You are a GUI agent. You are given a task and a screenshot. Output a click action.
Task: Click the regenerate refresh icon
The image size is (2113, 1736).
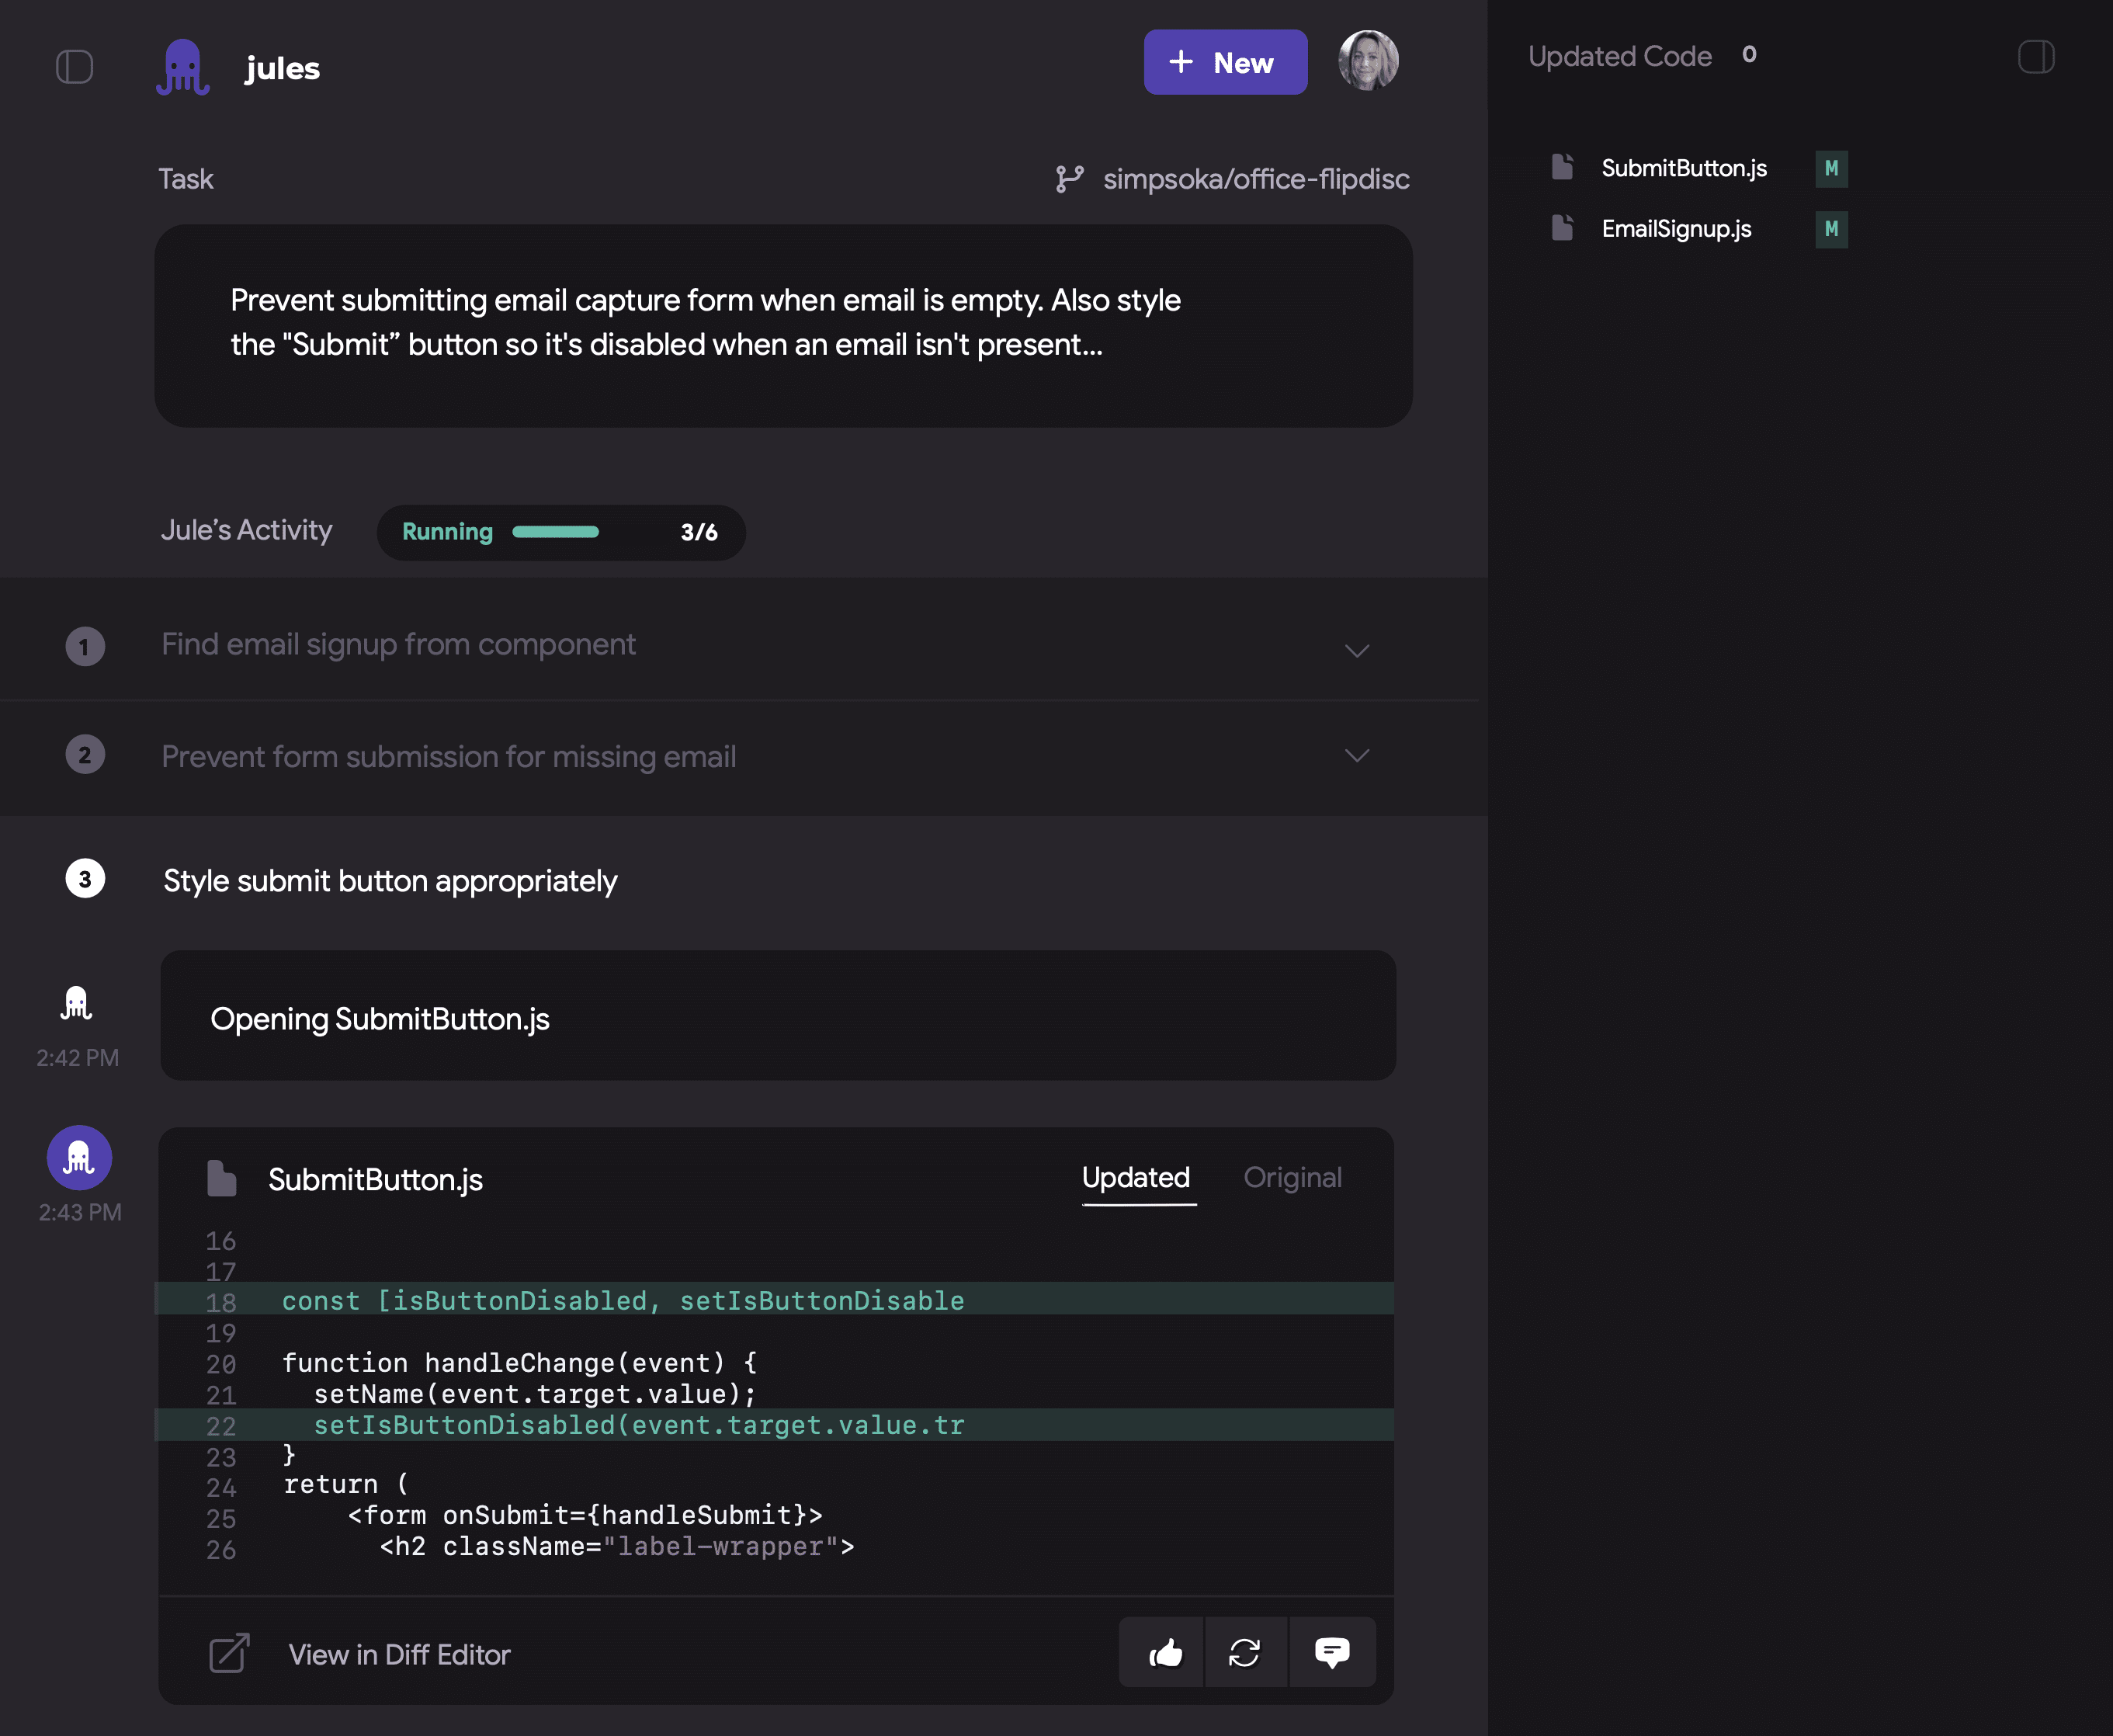pos(1245,1653)
